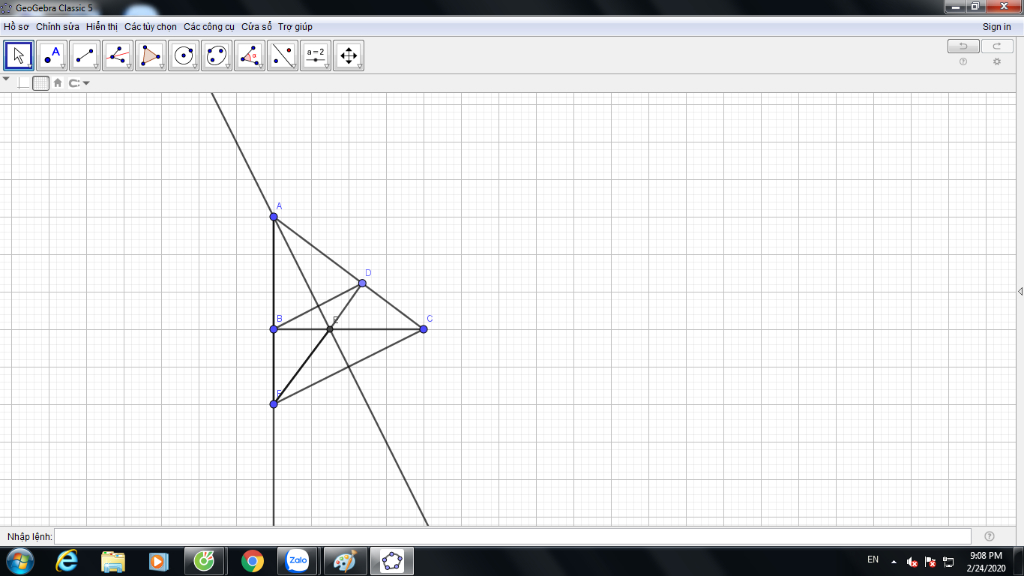Screen dimensions: 1024x576
Task: Open File Explorer from taskbar
Action: pyautogui.click(x=112, y=561)
